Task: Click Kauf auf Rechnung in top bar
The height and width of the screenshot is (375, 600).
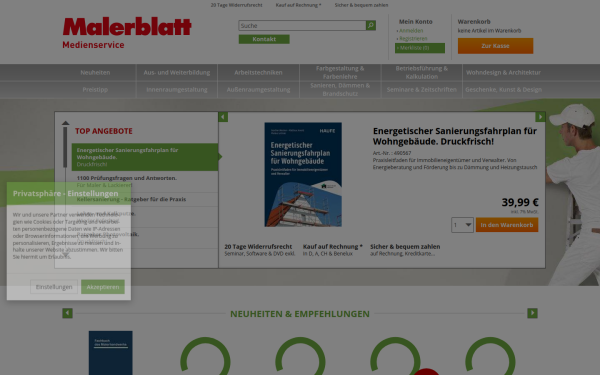Action: click(x=298, y=5)
